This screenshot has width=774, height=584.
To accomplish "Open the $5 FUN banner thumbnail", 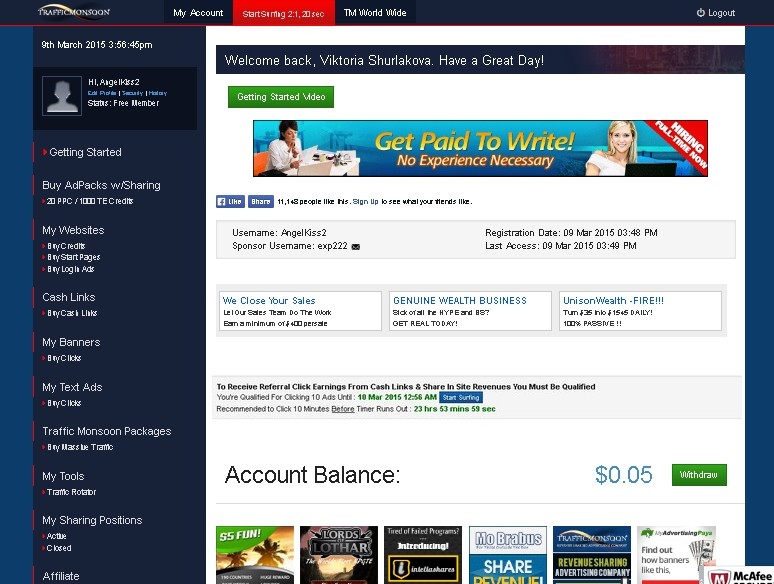I will click(x=255, y=555).
